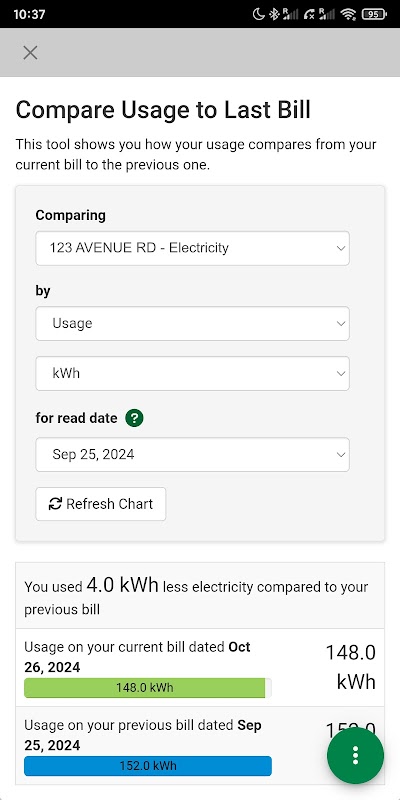Tap the Wi-Fi icon in status bar
400x800 pixels.
click(348, 14)
